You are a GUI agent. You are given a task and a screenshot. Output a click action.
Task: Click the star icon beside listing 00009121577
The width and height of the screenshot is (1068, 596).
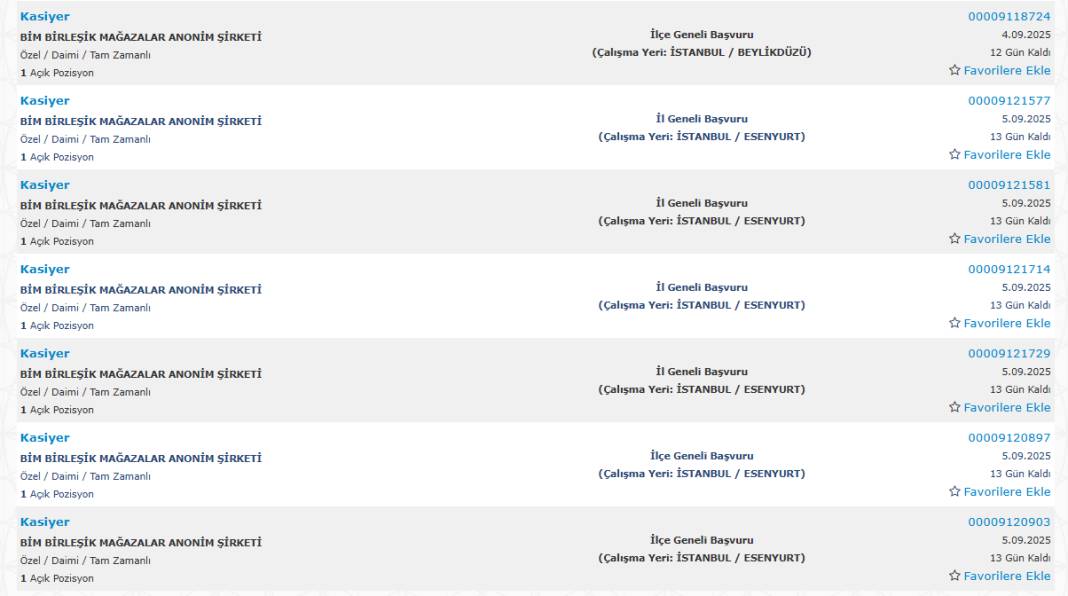(954, 155)
